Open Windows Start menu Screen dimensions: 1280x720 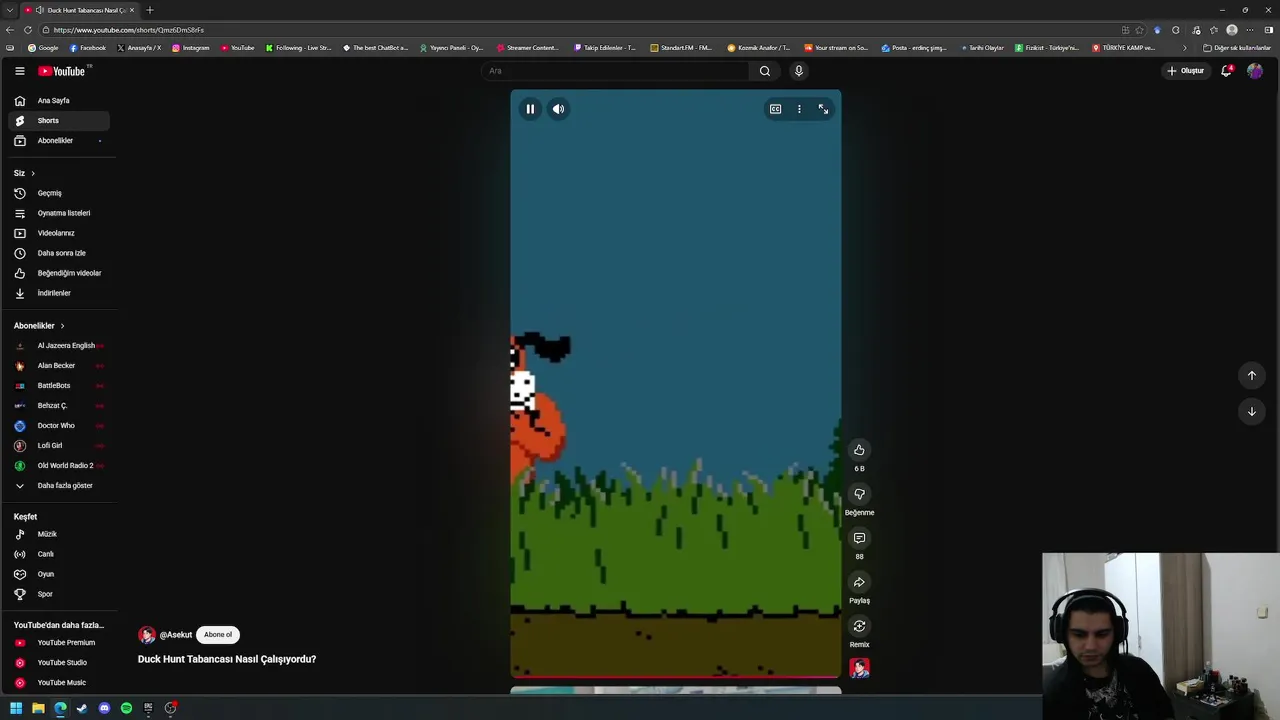click(15, 708)
